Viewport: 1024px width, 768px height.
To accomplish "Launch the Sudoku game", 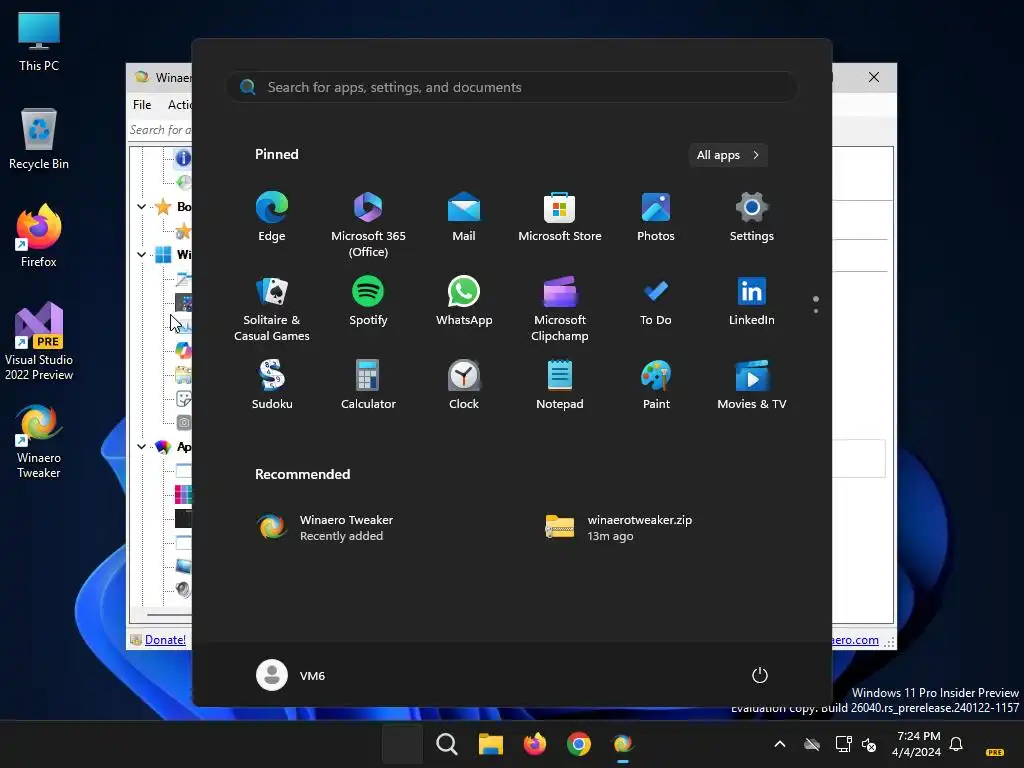I will tap(272, 385).
